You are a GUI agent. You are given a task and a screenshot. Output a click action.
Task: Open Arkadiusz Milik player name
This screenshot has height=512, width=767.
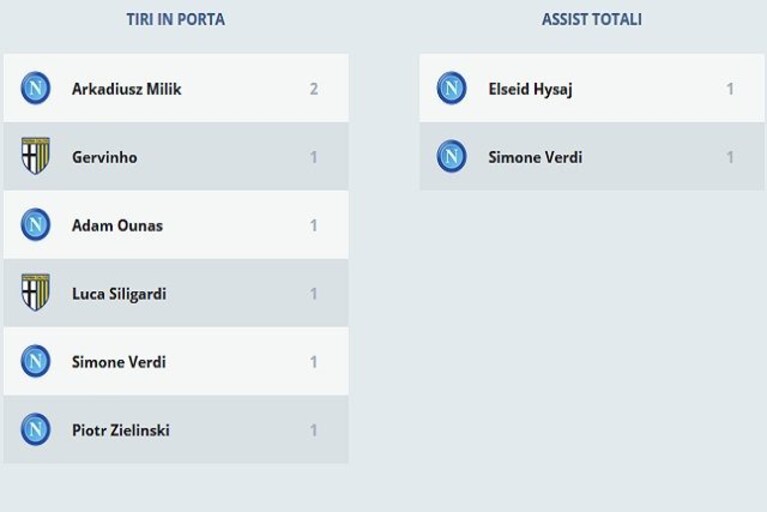[x=127, y=89]
